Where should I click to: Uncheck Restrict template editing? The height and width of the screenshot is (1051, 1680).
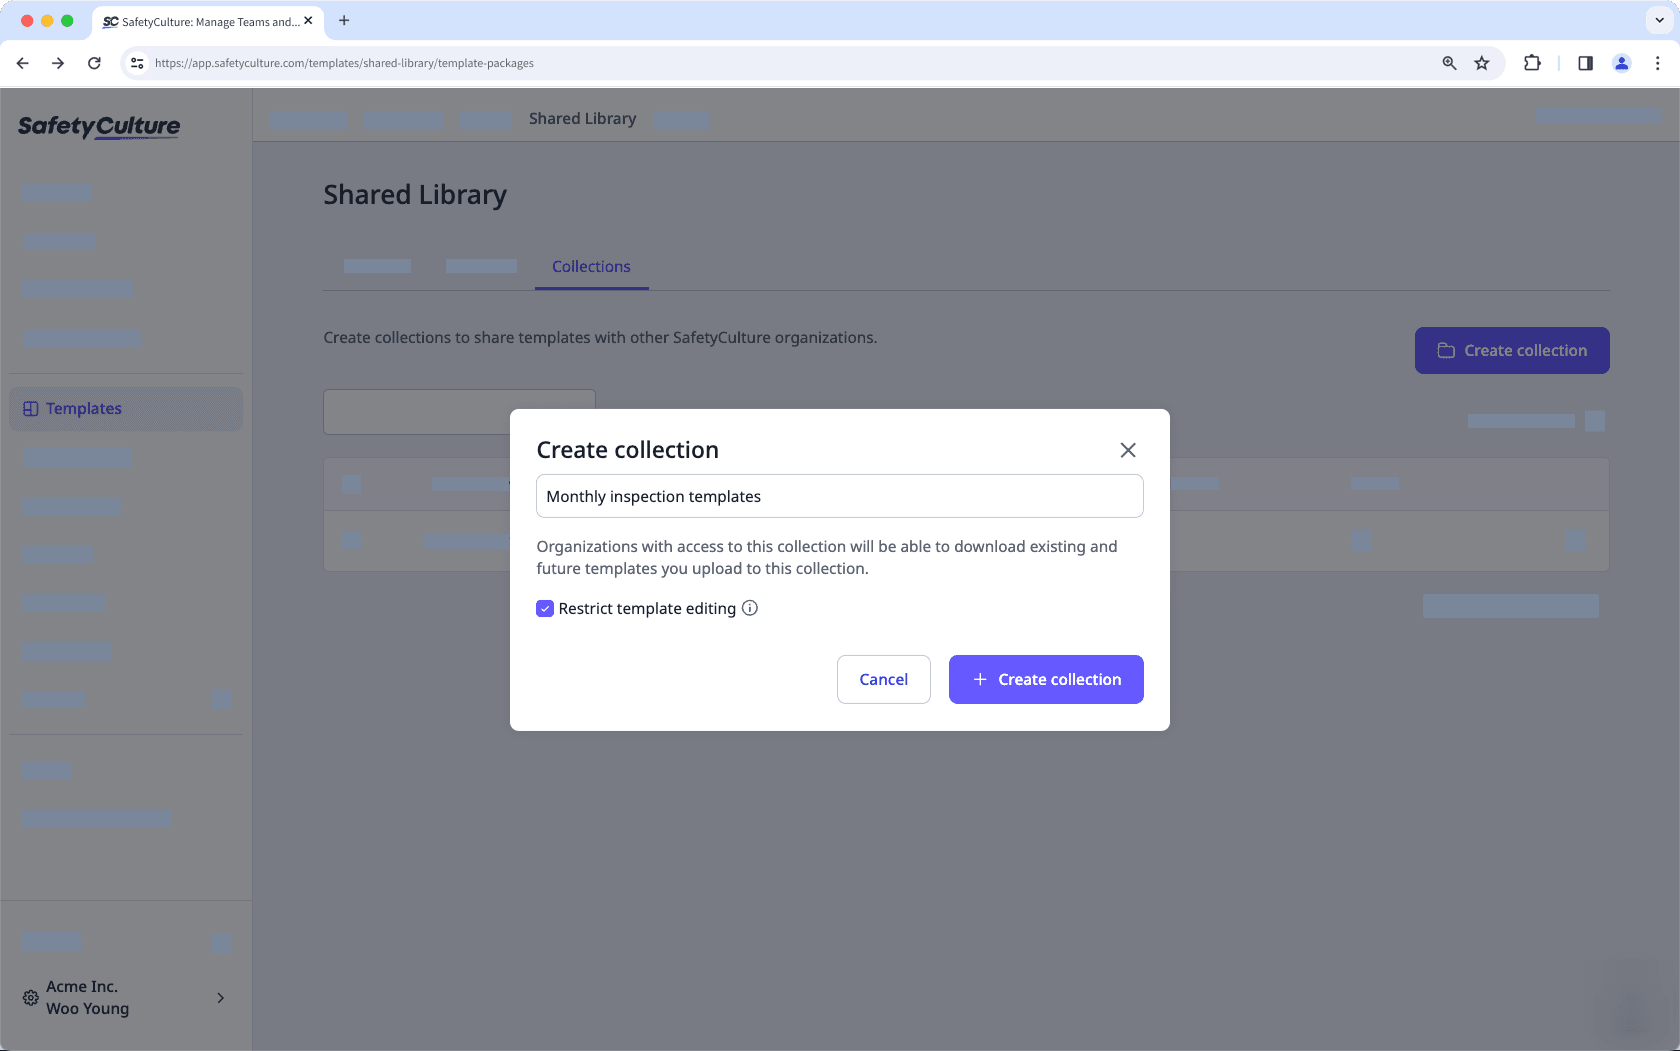click(545, 608)
